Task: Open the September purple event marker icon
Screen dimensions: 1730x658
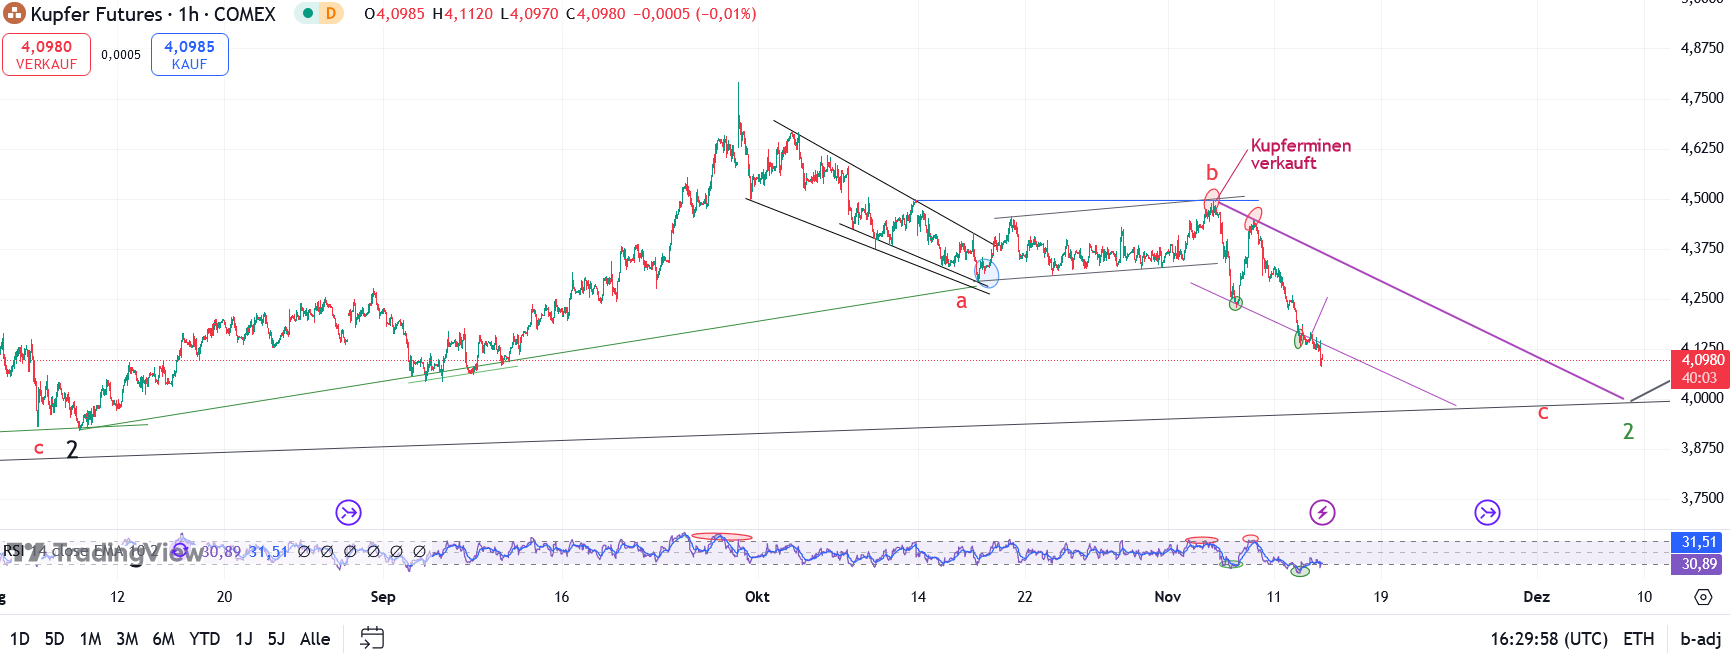Action: (348, 513)
